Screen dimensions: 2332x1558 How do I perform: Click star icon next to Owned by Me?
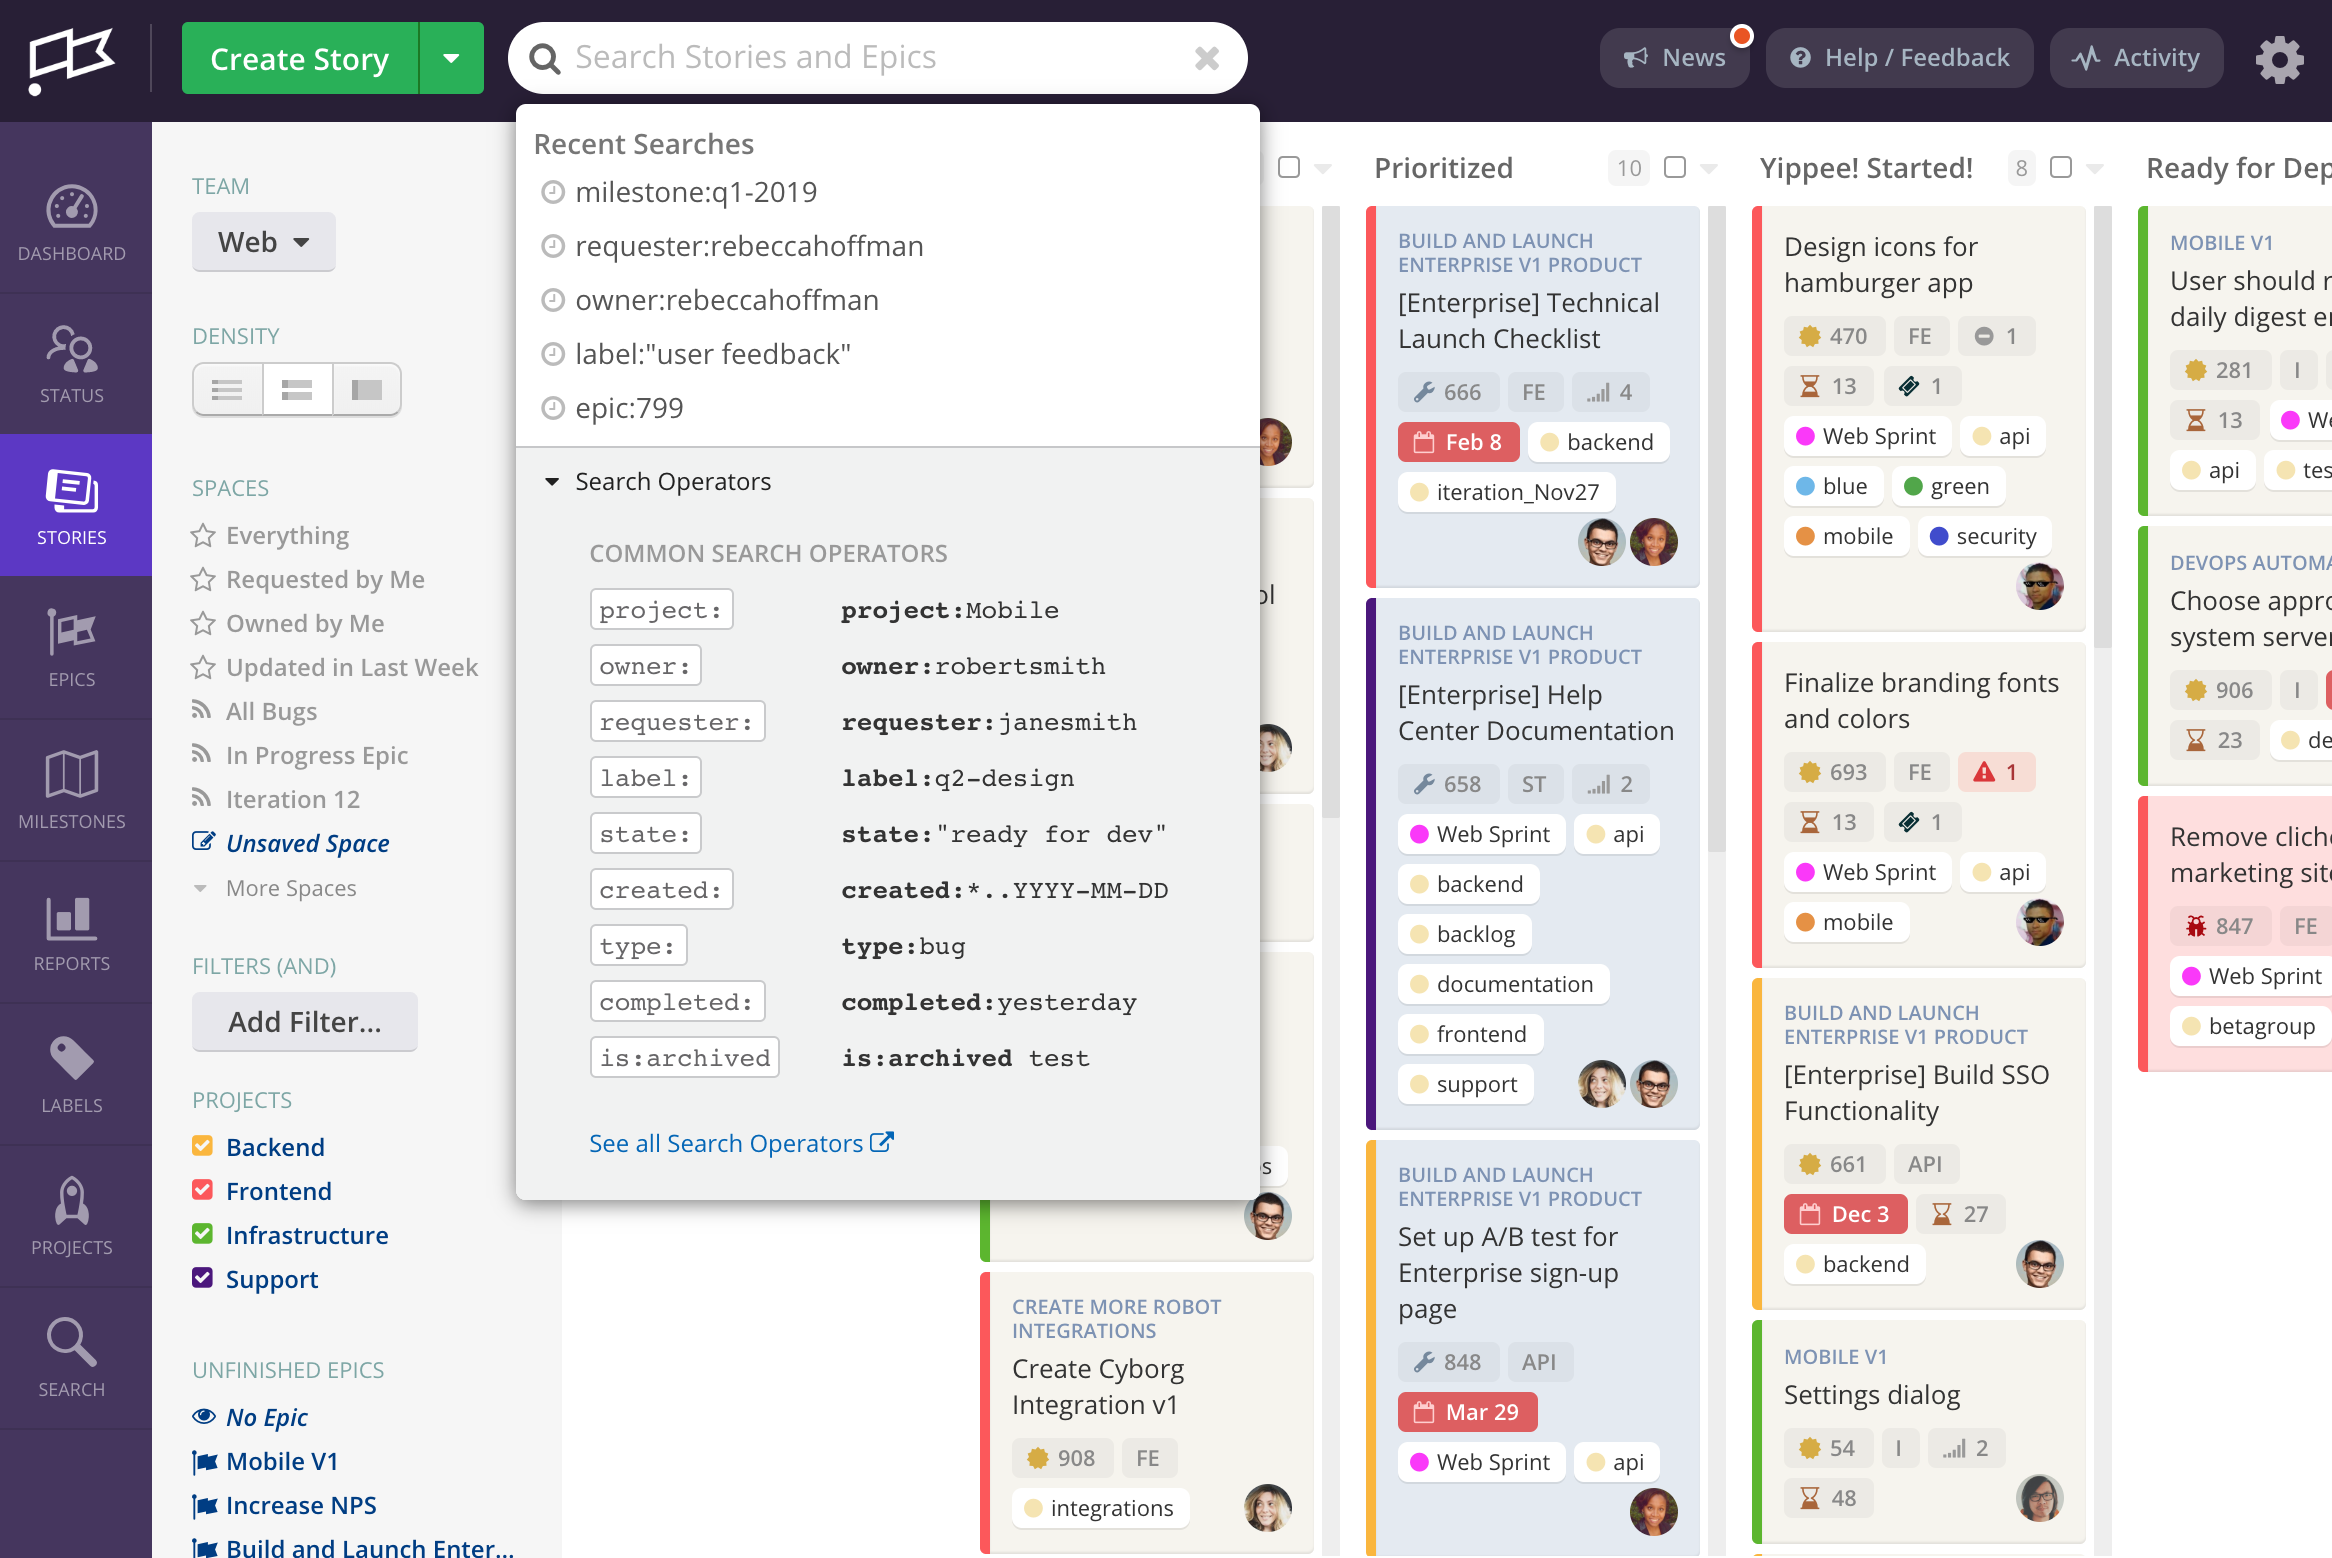203,623
